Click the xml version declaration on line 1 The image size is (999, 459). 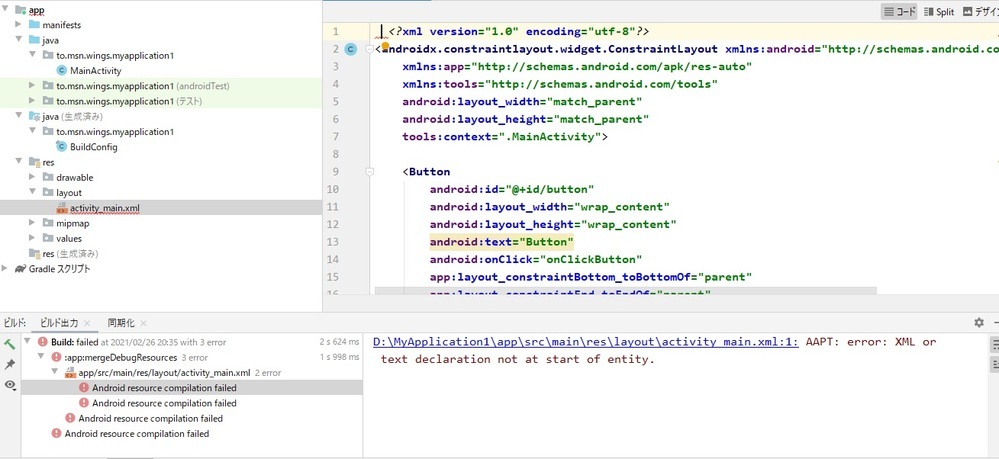point(519,31)
